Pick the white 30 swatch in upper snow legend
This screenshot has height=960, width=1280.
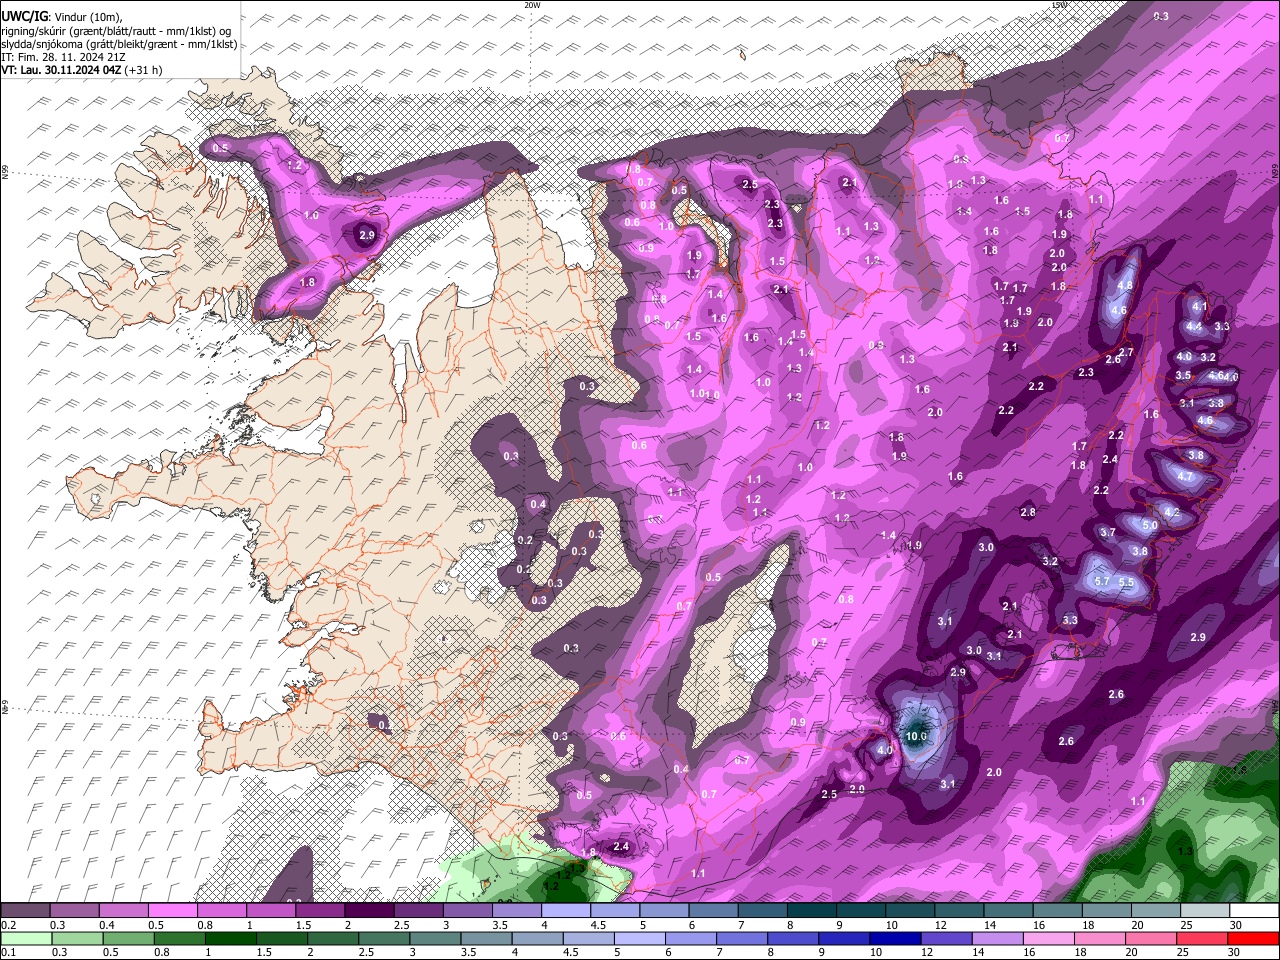tap(1254, 911)
